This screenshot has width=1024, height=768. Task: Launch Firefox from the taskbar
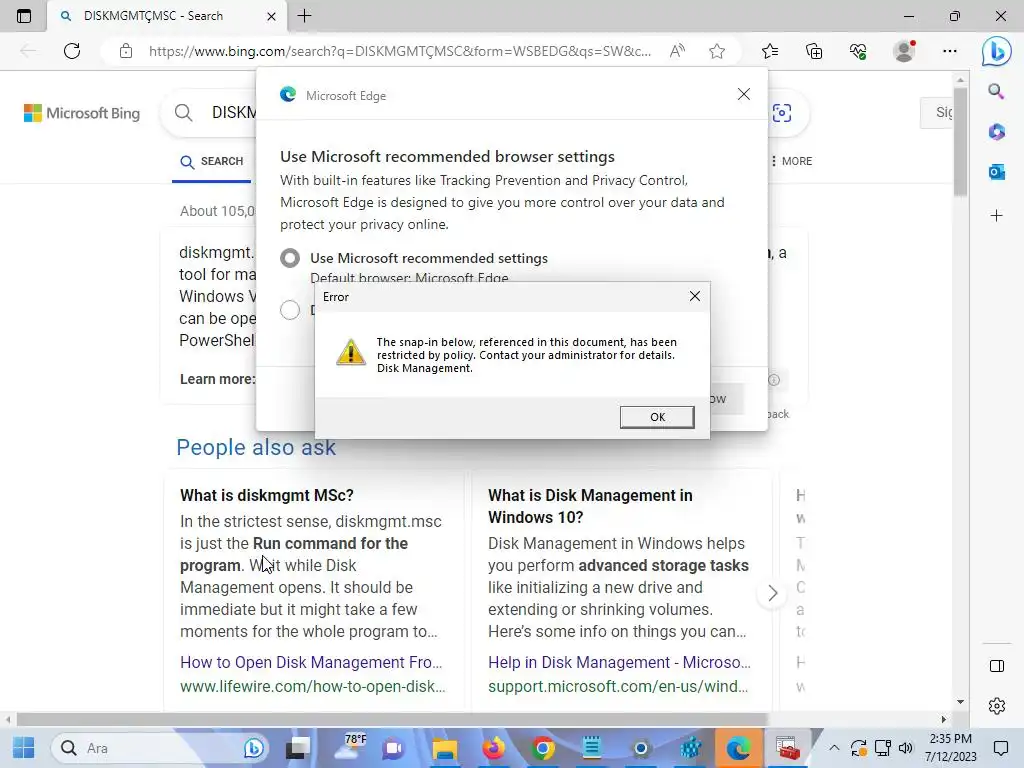coord(494,748)
